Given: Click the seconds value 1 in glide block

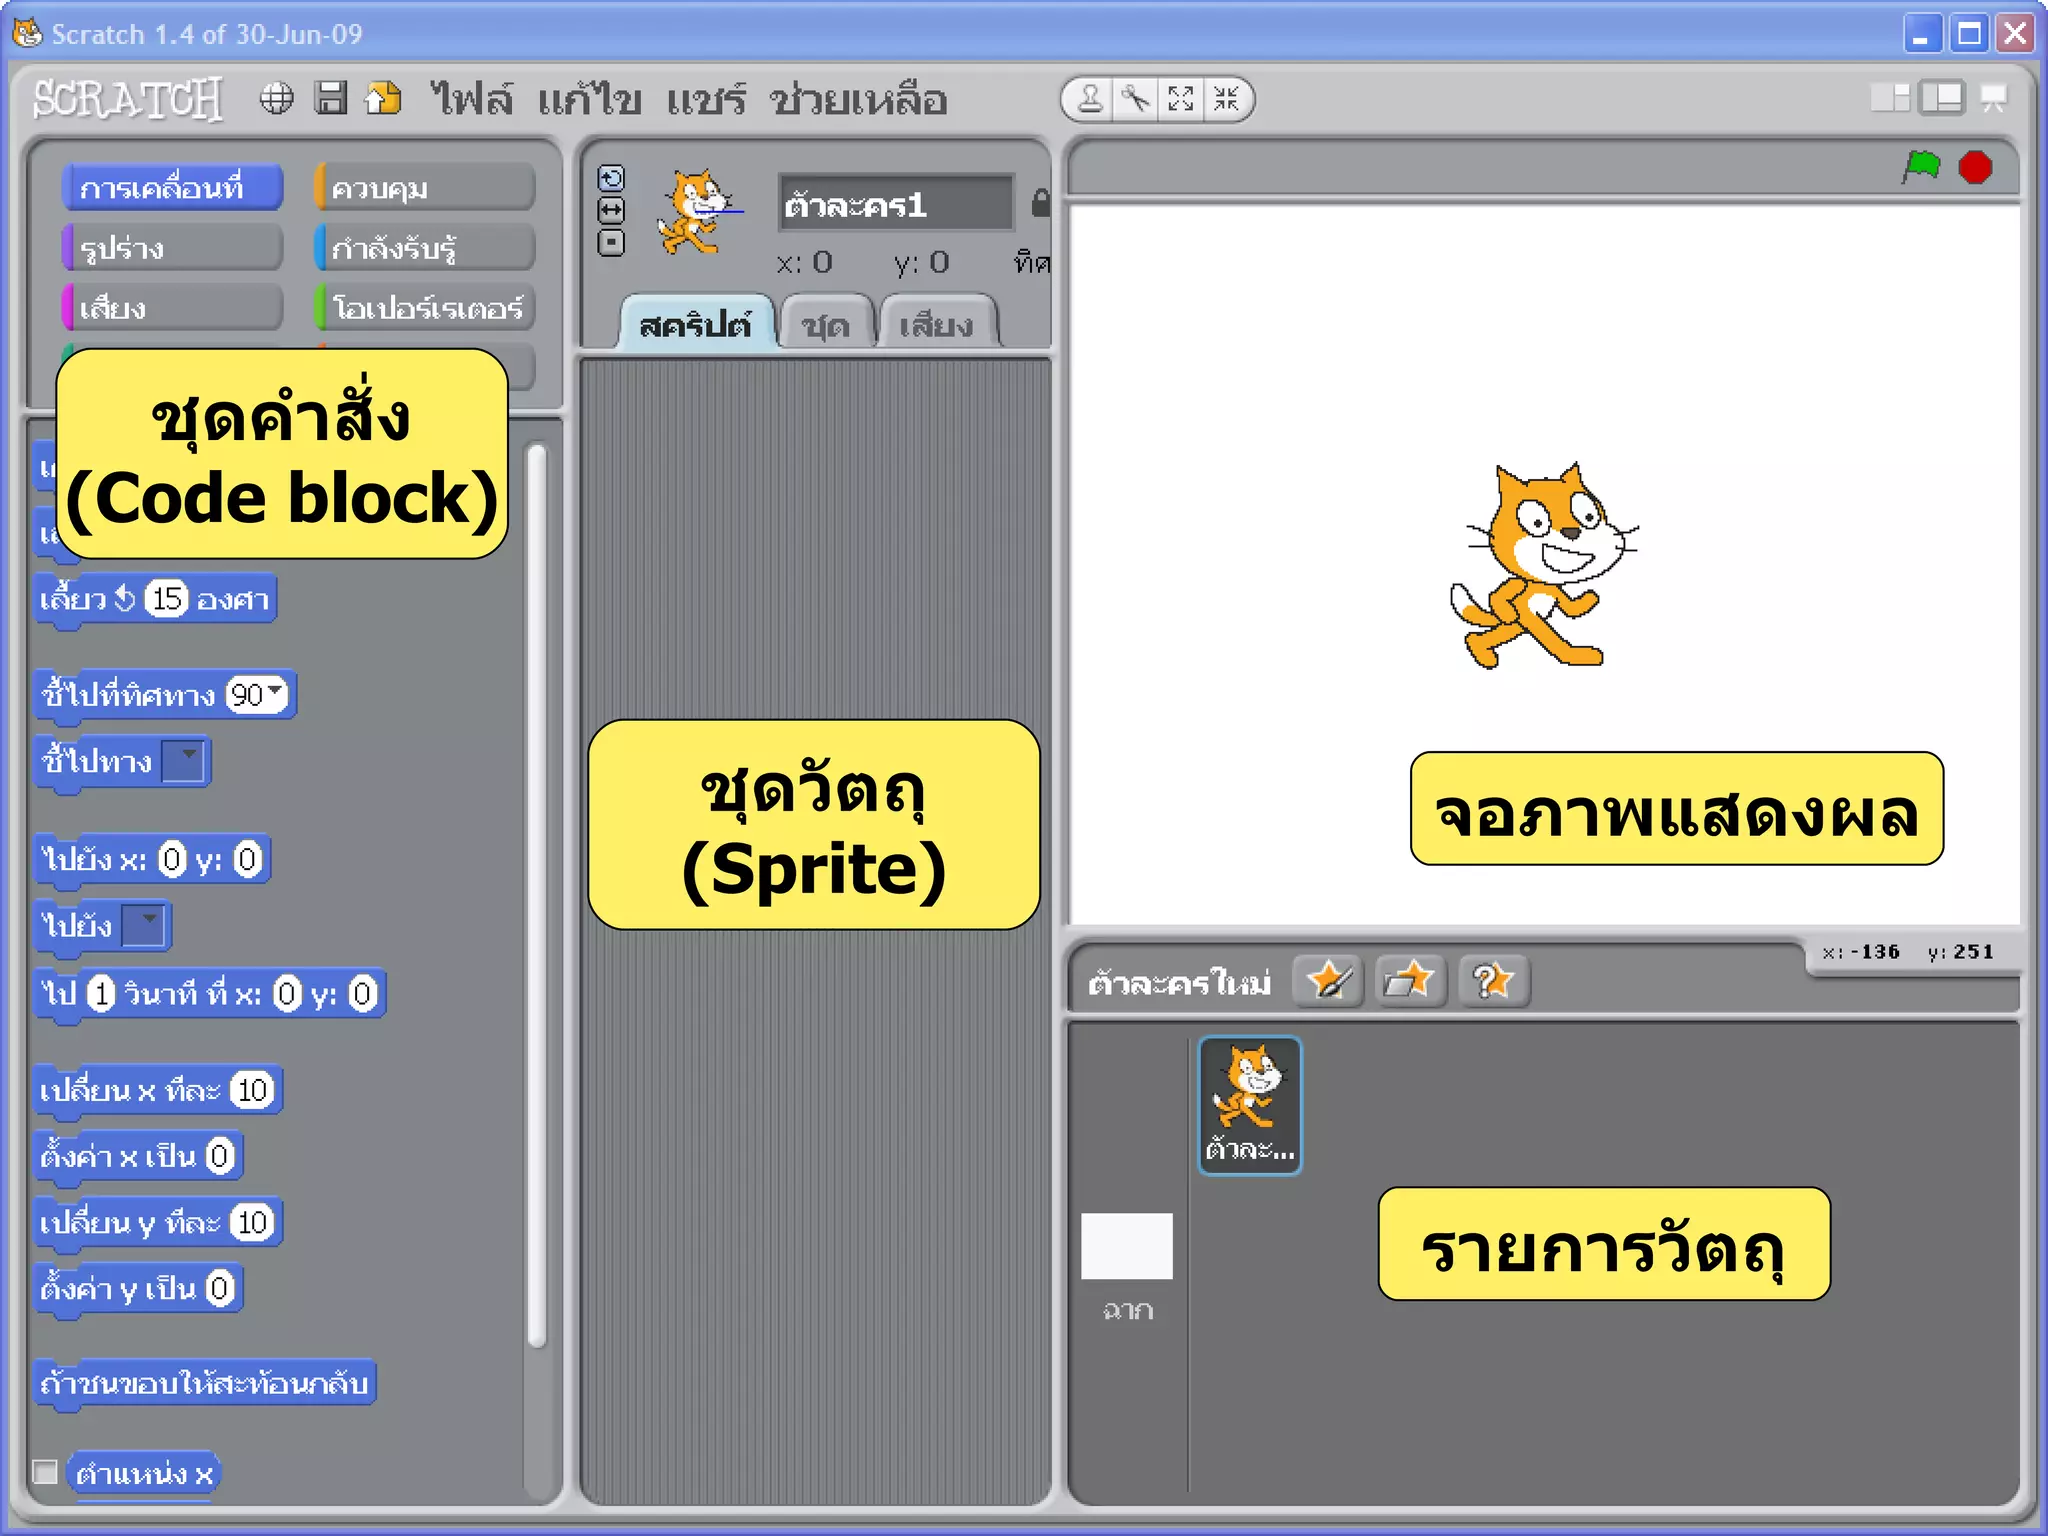Looking at the screenshot, I should [x=101, y=993].
